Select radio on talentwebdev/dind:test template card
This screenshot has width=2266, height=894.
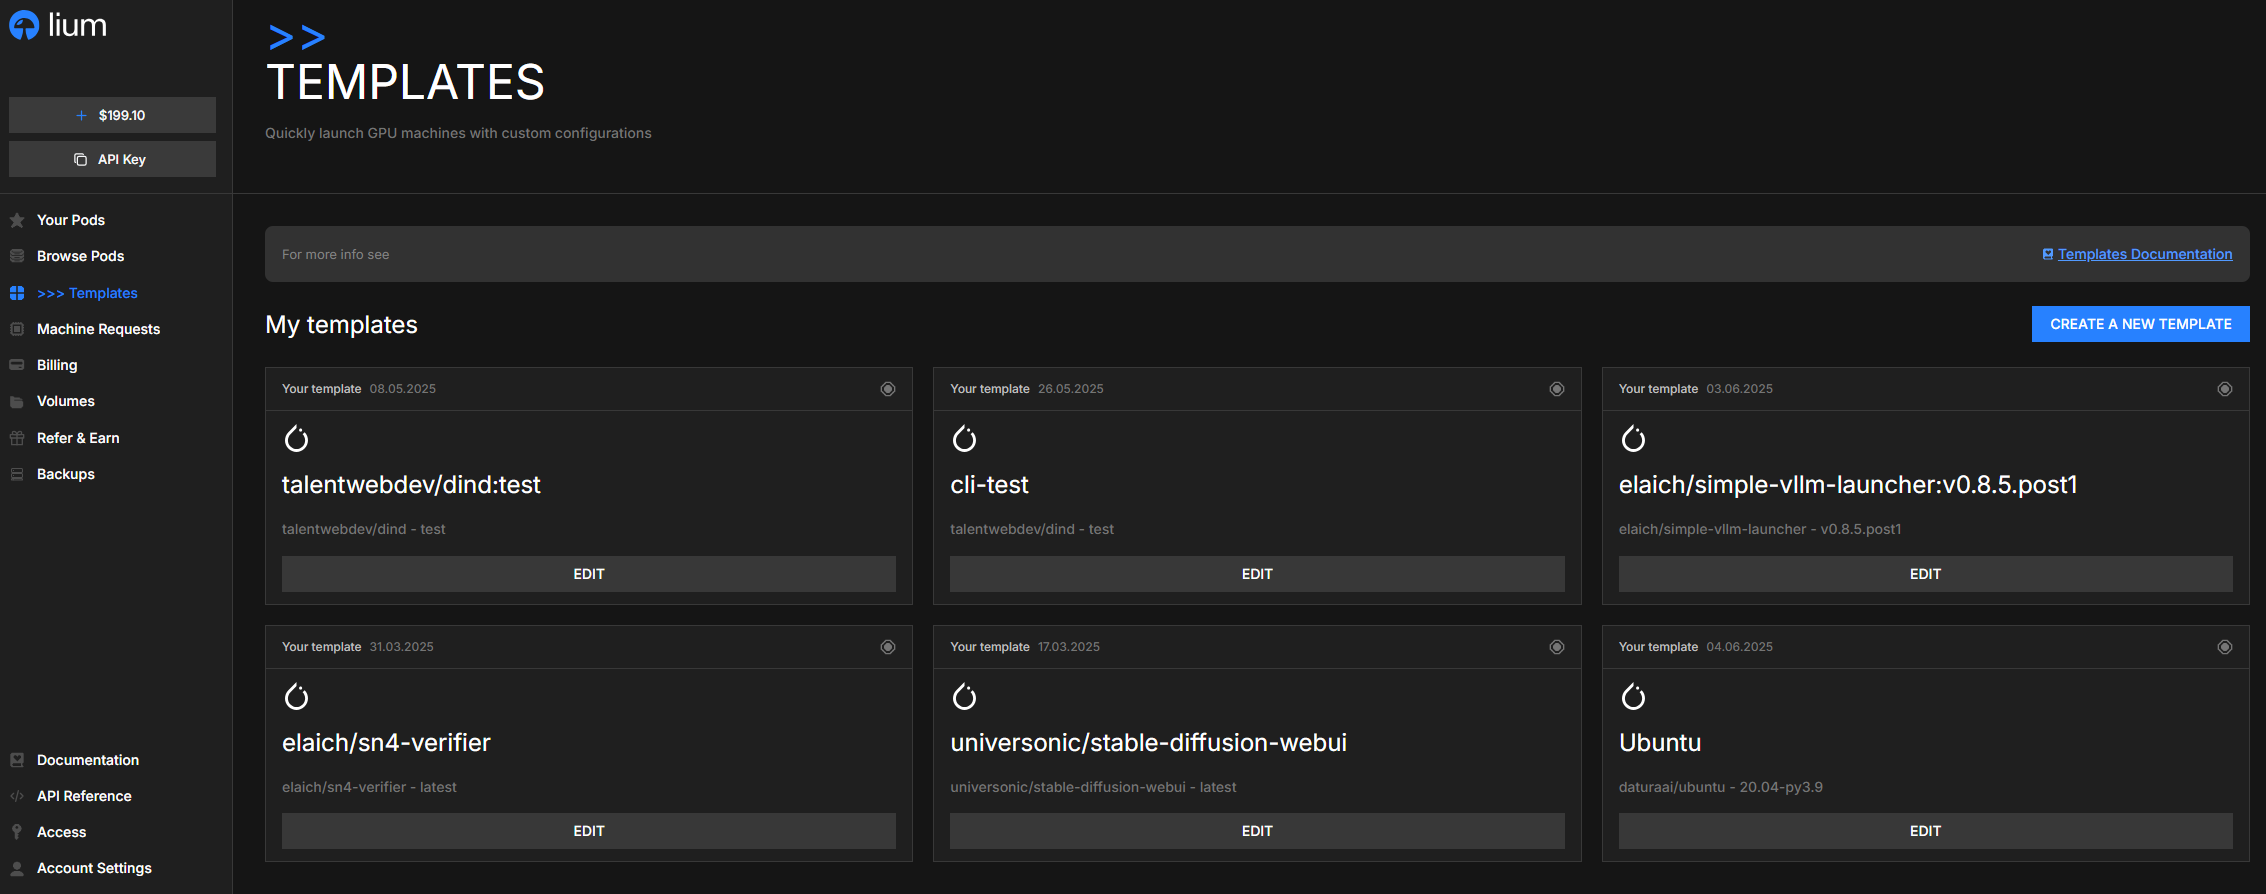(888, 389)
